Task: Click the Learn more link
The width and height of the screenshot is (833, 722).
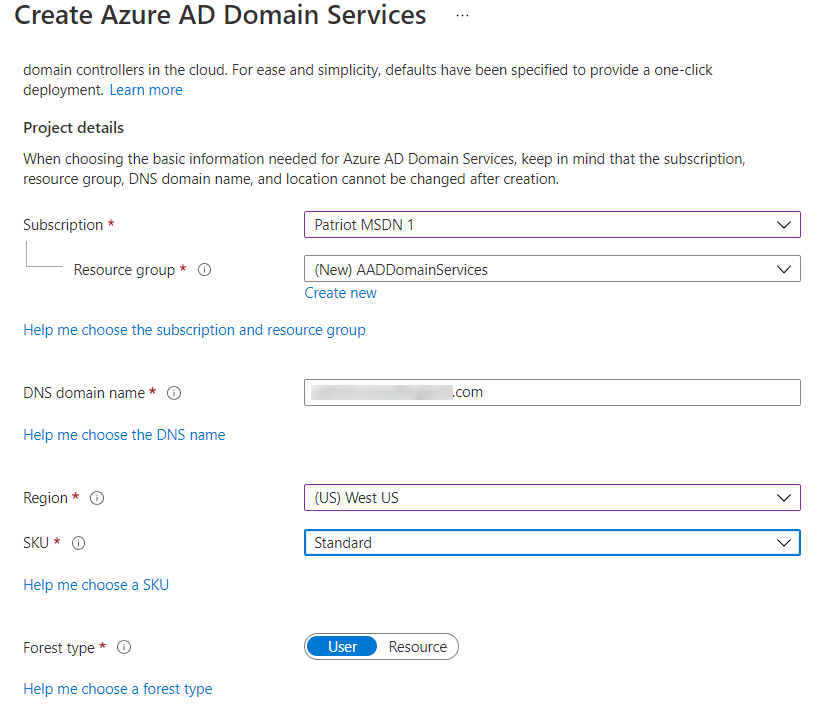Action: coord(146,90)
